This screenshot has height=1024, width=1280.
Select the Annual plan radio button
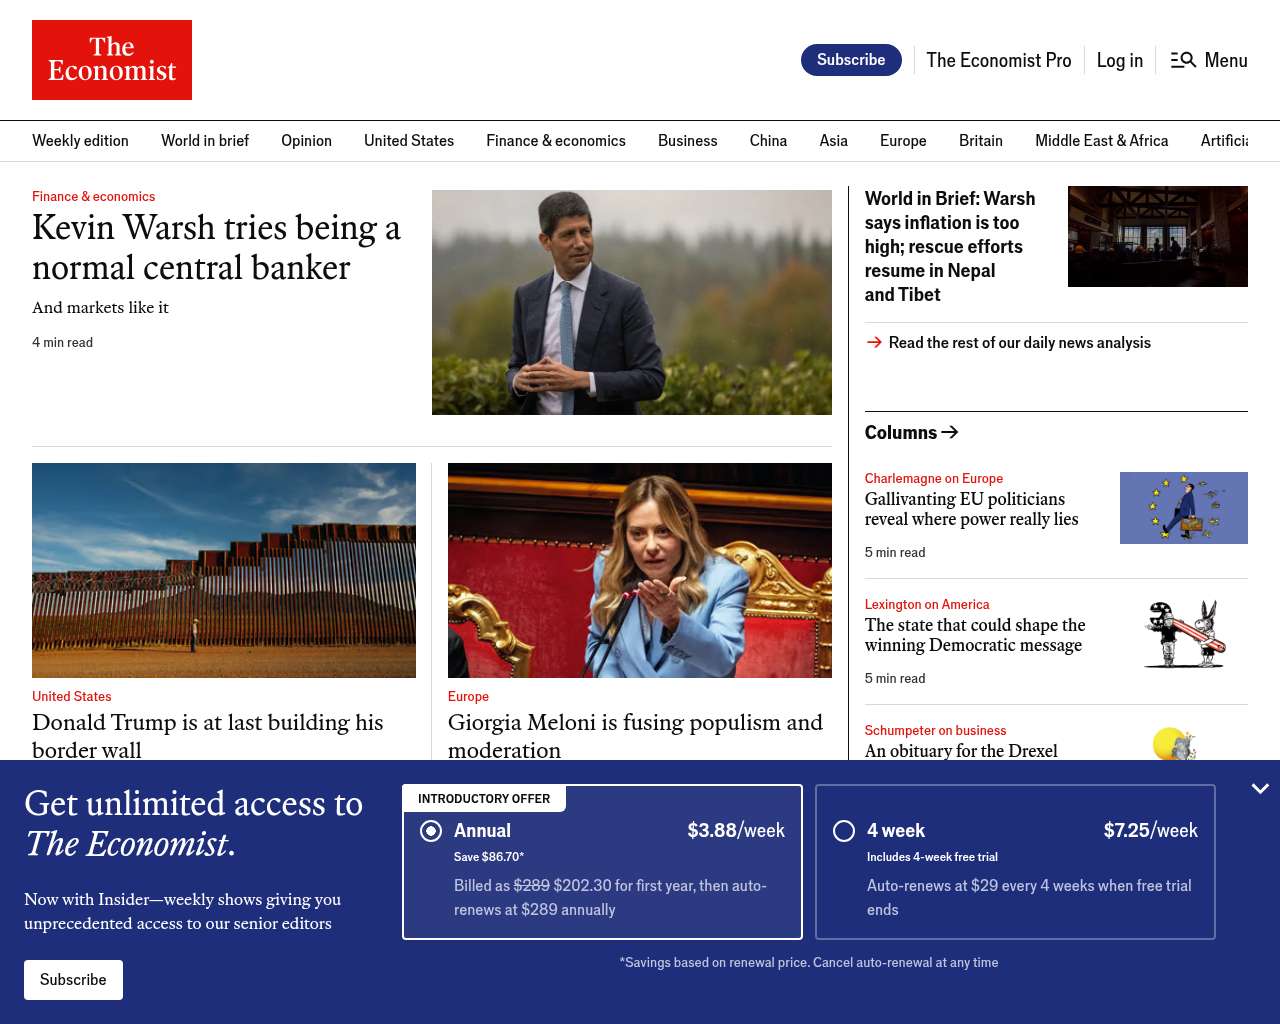tap(431, 831)
